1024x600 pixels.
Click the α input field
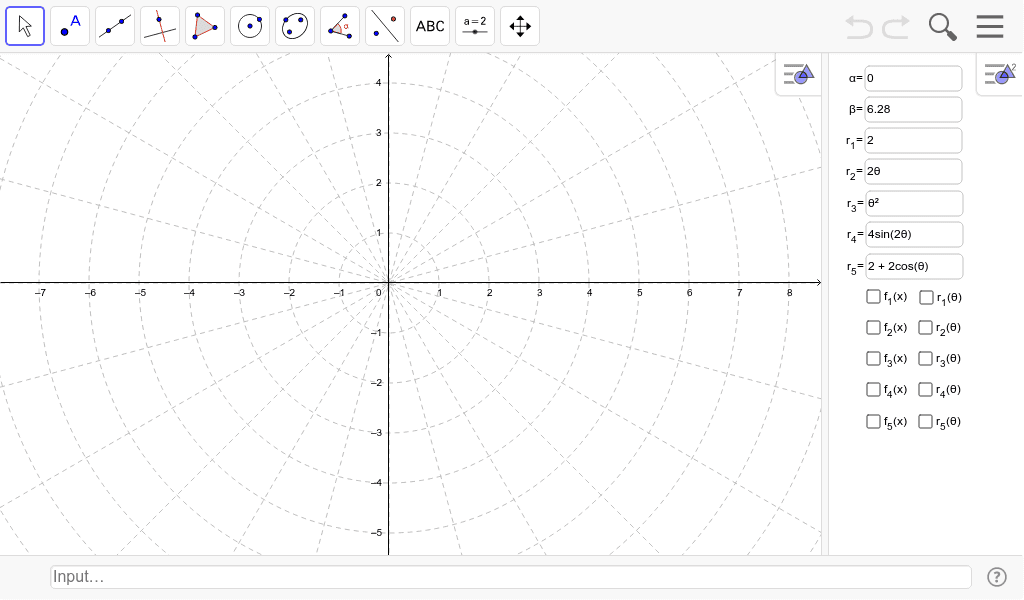pos(913,78)
